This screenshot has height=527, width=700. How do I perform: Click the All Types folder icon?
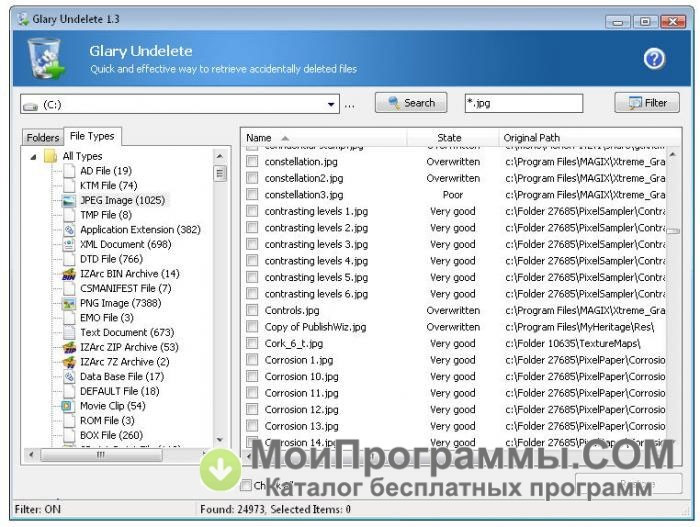coord(50,156)
